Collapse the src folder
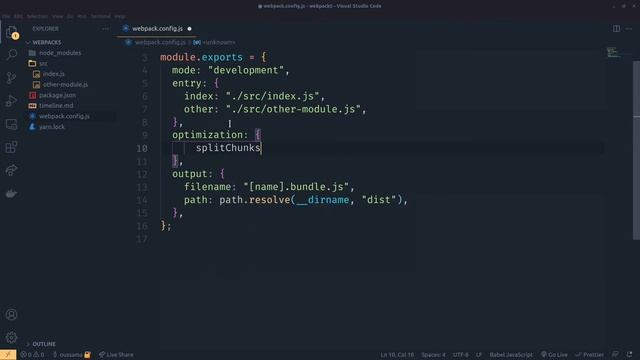The image size is (640, 360). [43, 64]
